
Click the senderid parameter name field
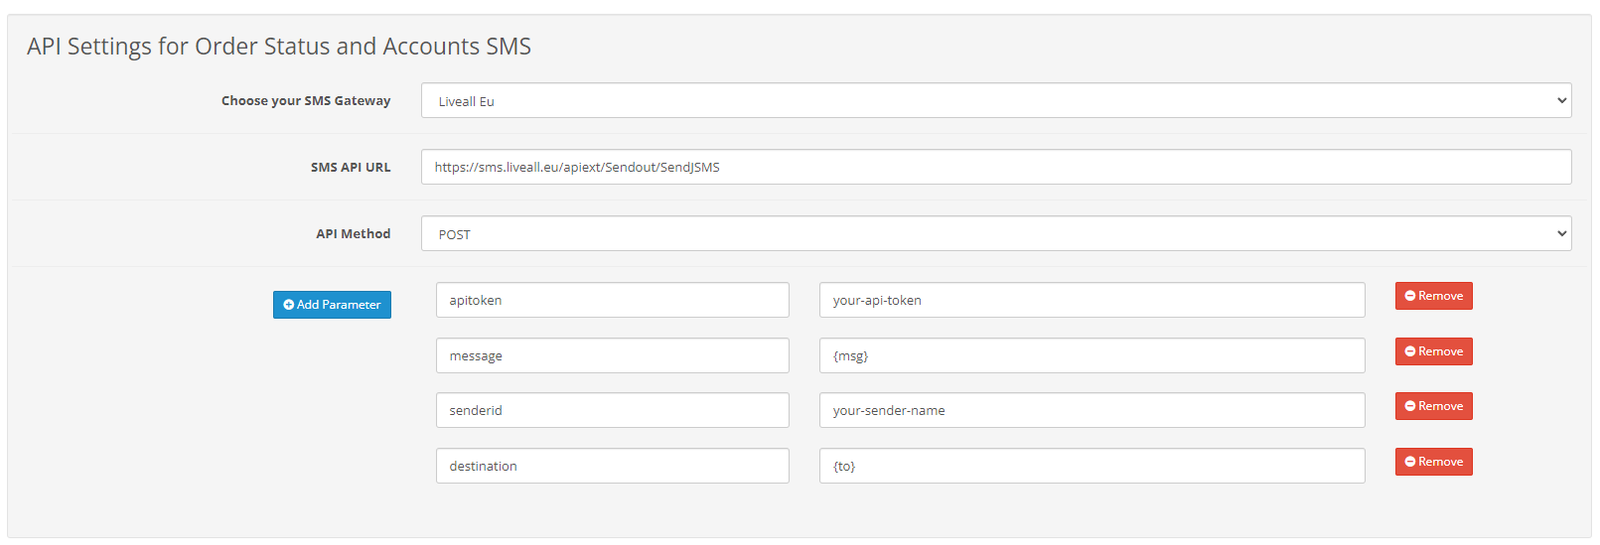pos(612,410)
